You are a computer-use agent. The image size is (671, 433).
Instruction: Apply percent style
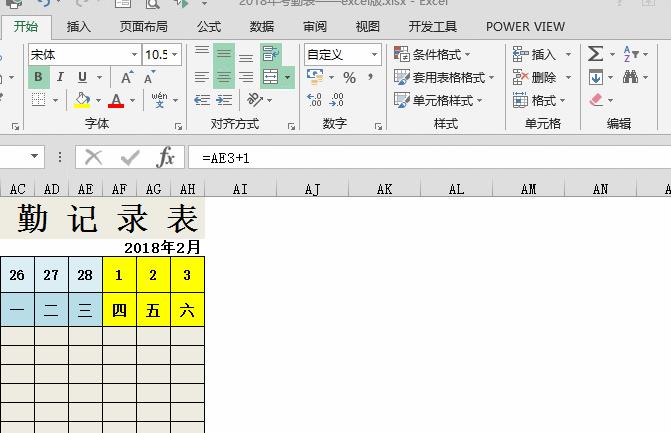click(350, 77)
